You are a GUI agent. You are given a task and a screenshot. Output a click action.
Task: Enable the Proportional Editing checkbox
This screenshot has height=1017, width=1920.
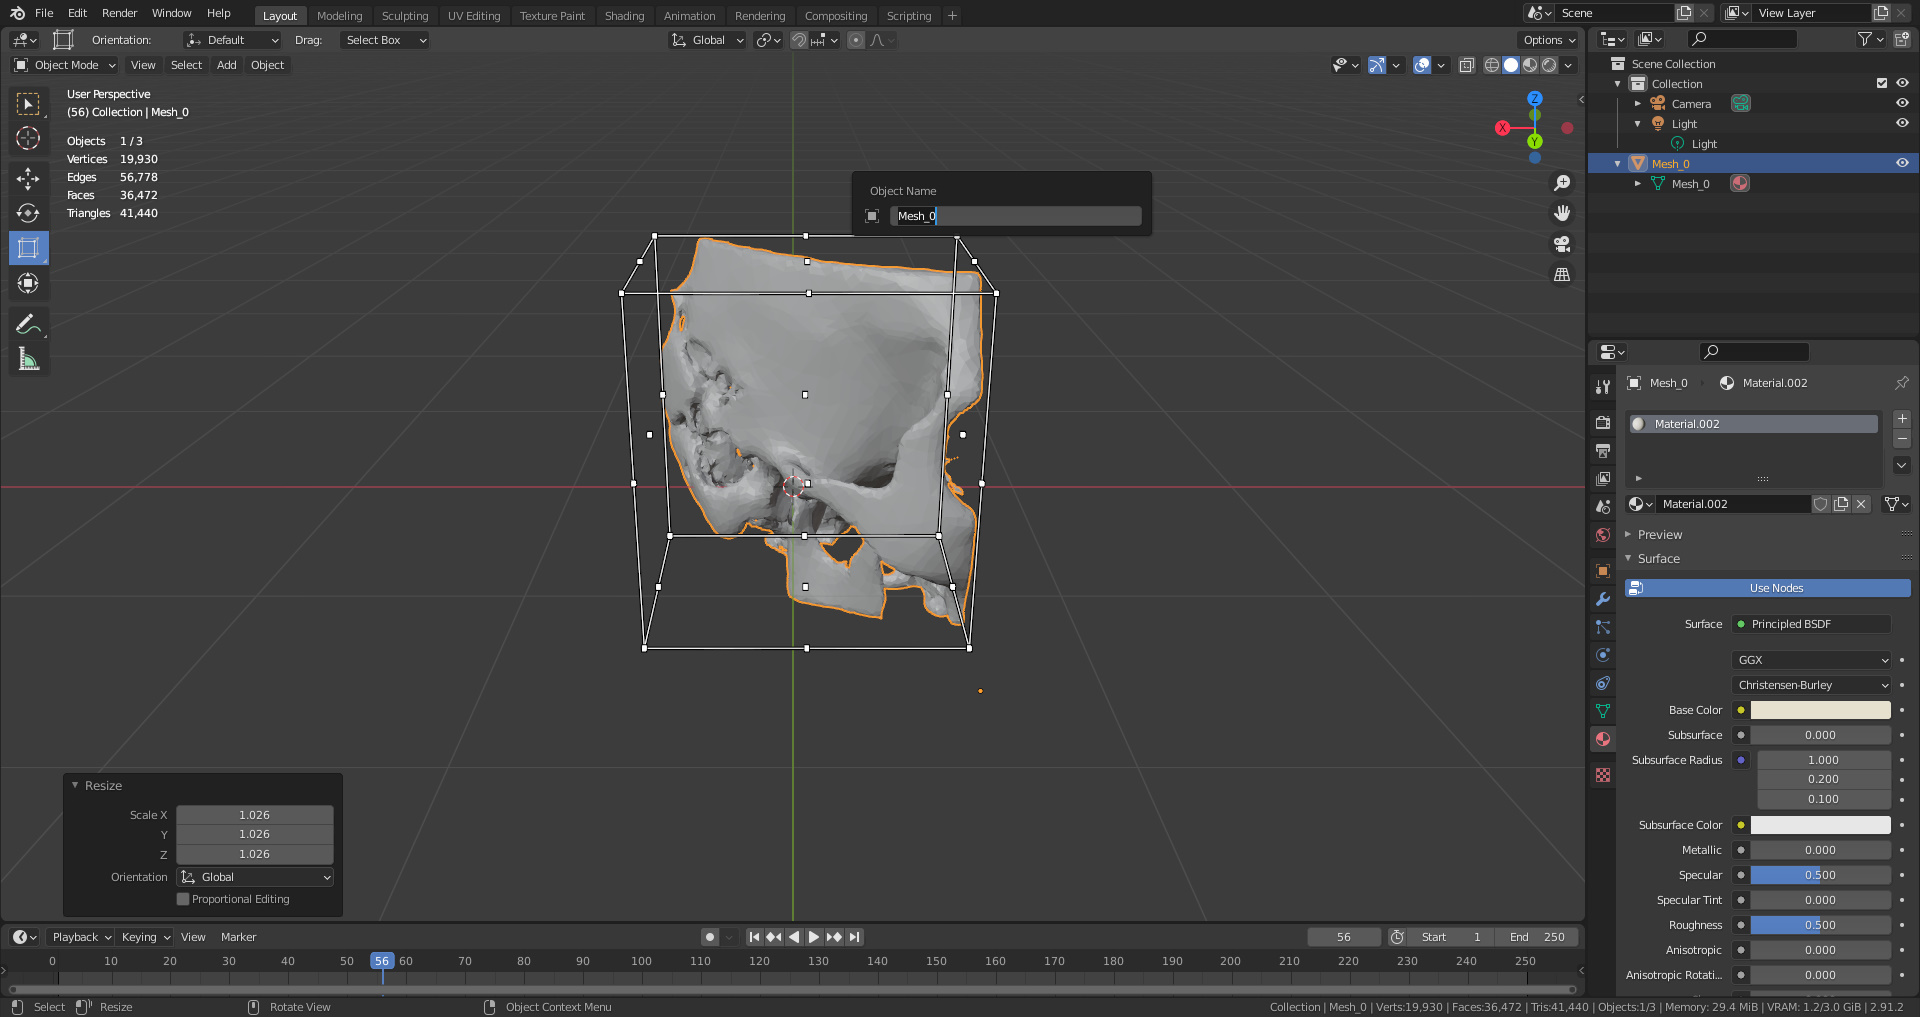click(x=183, y=899)
